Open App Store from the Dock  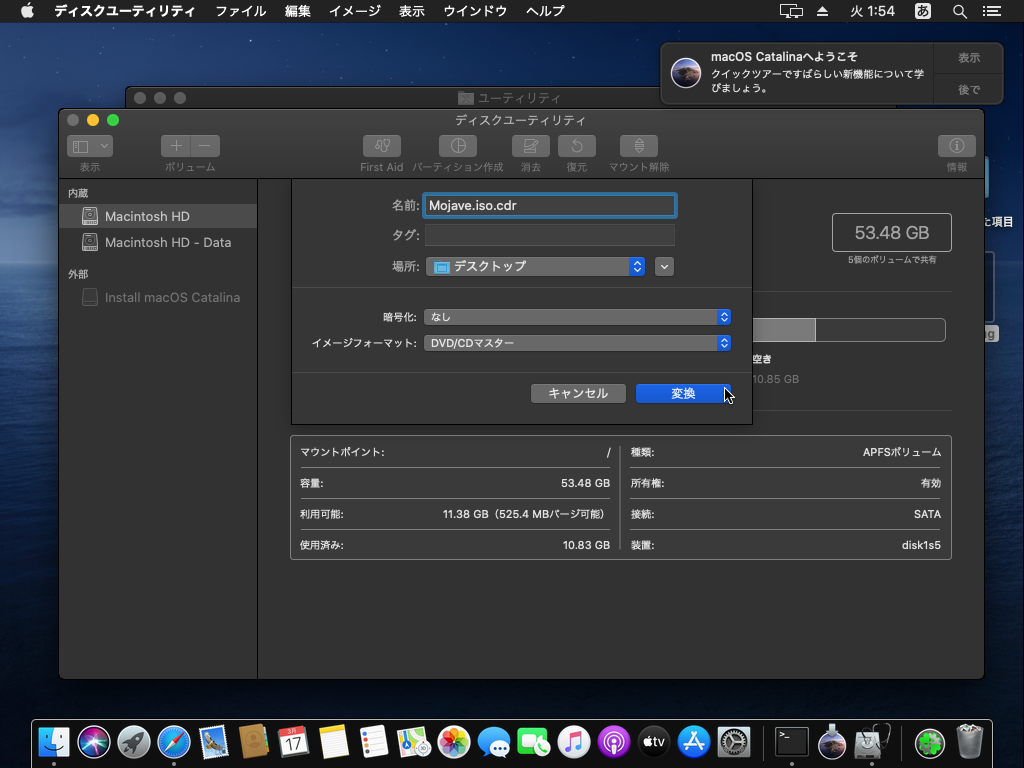coord(694,742)
